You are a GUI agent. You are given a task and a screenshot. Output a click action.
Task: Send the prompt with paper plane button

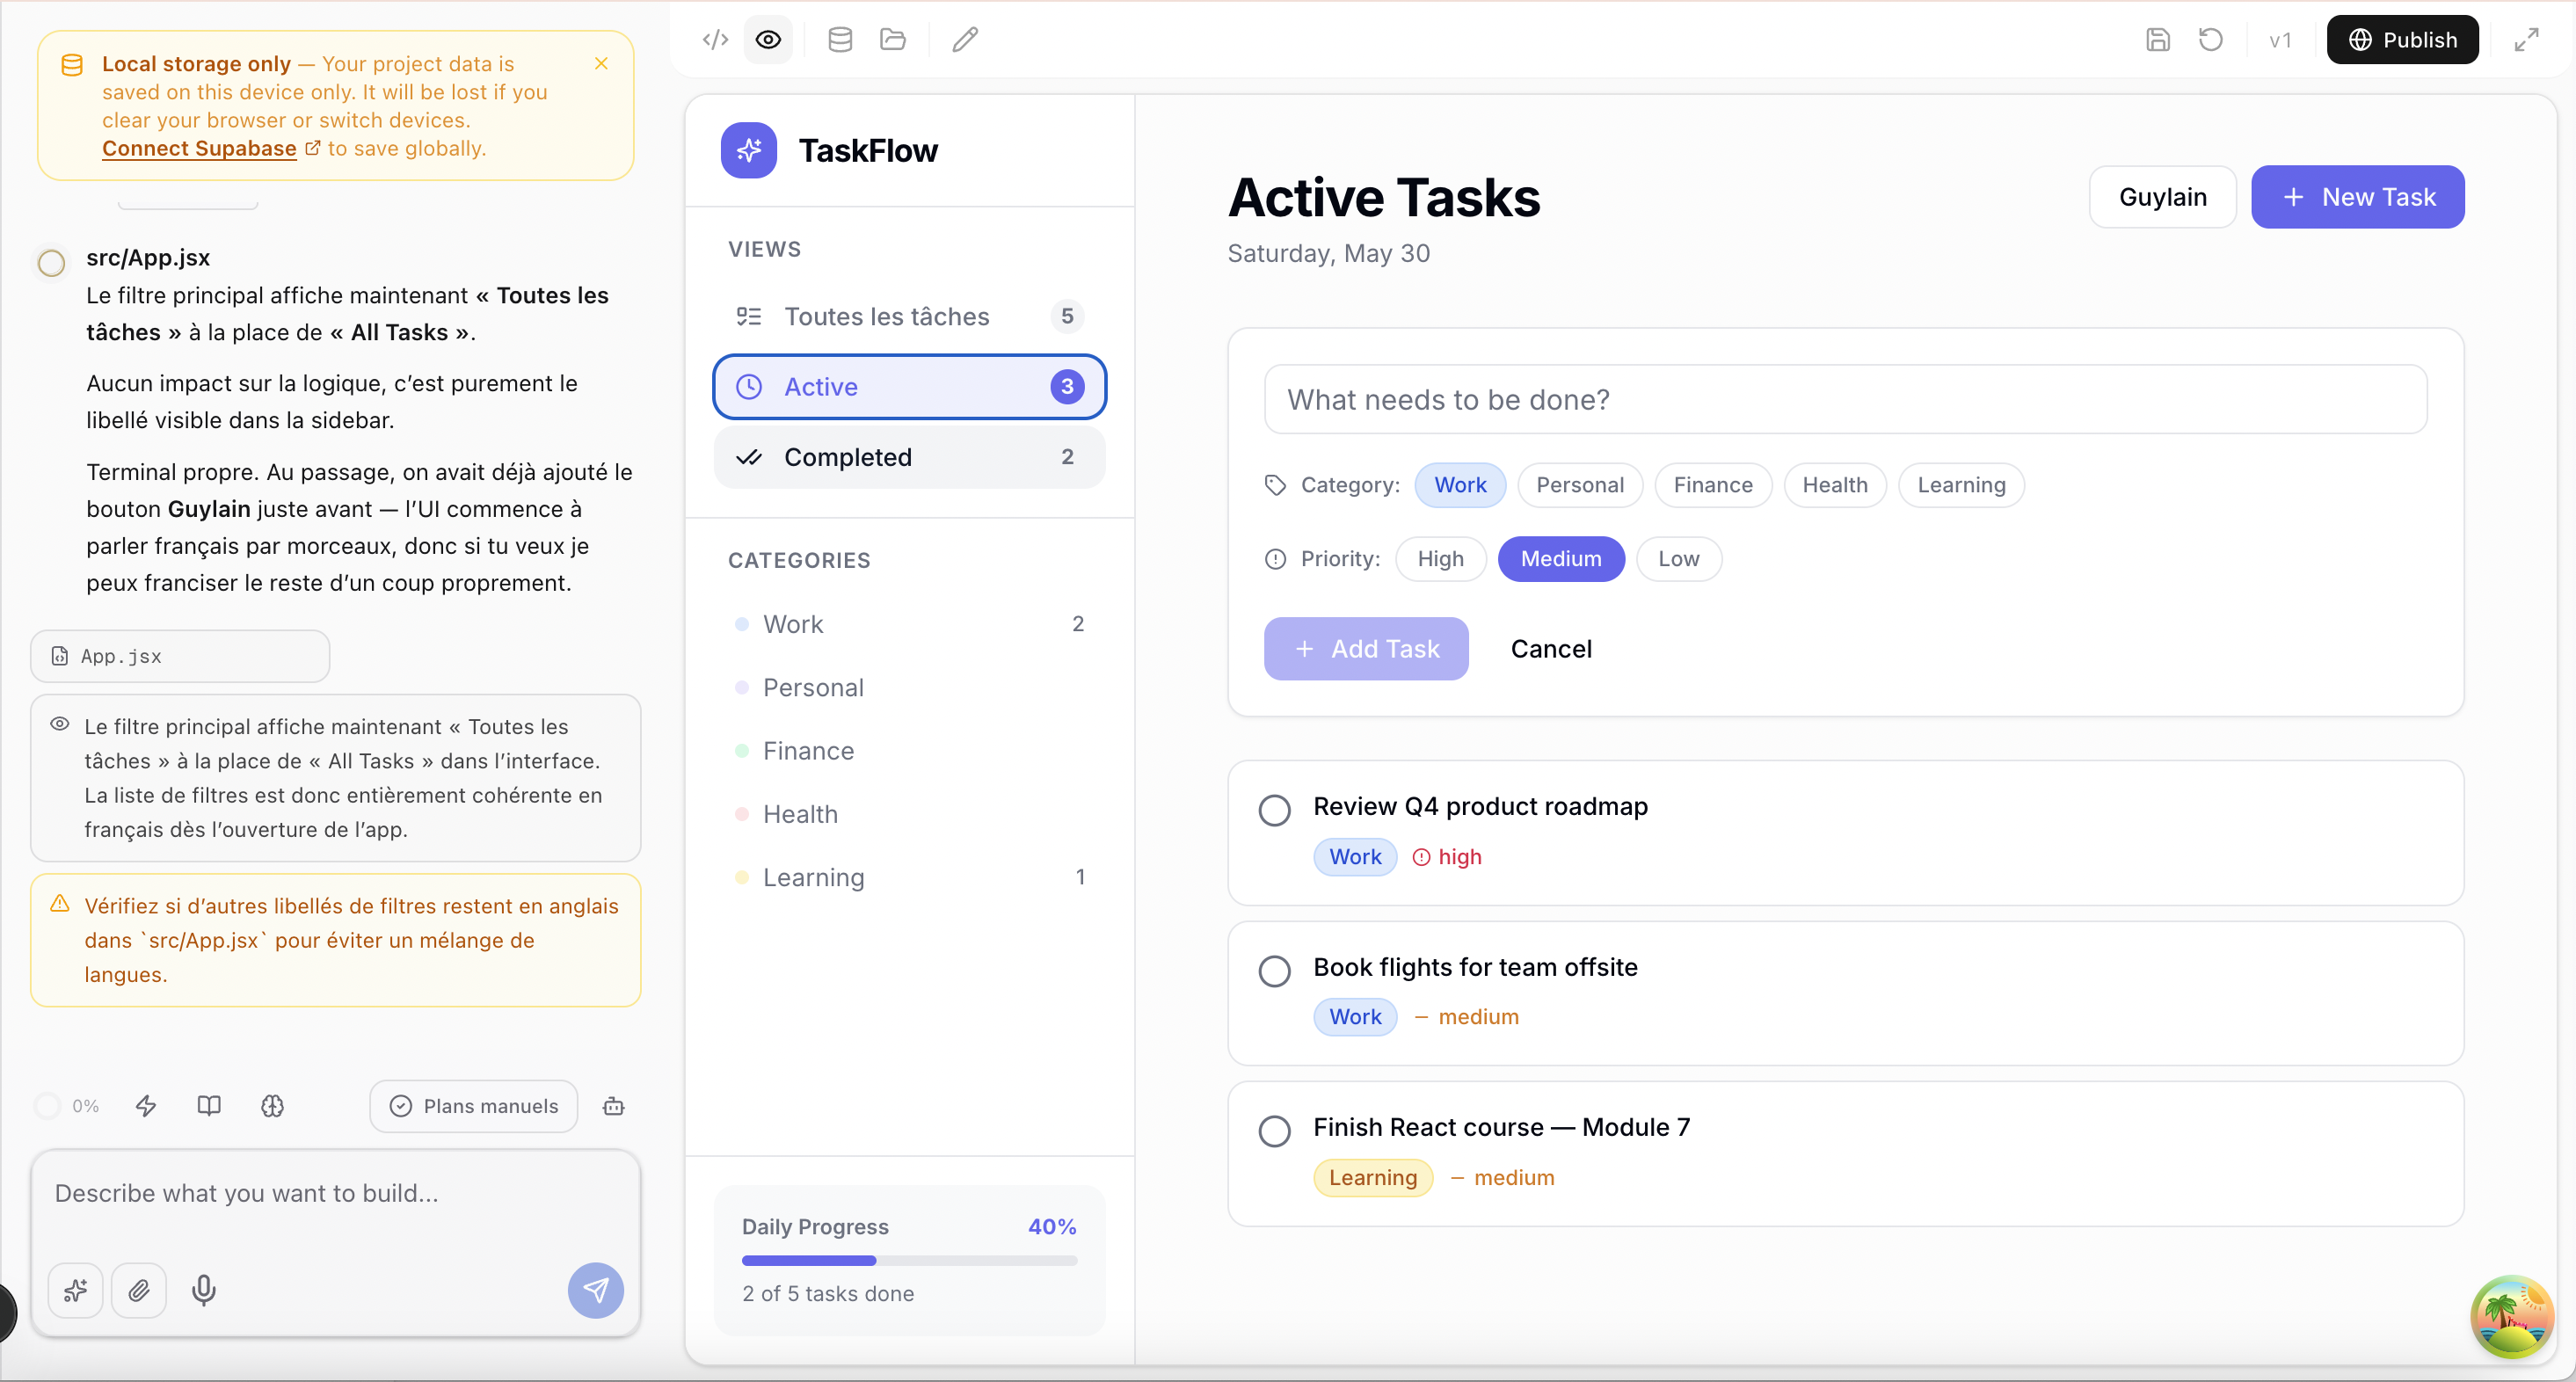click(x=596, y=1290)
